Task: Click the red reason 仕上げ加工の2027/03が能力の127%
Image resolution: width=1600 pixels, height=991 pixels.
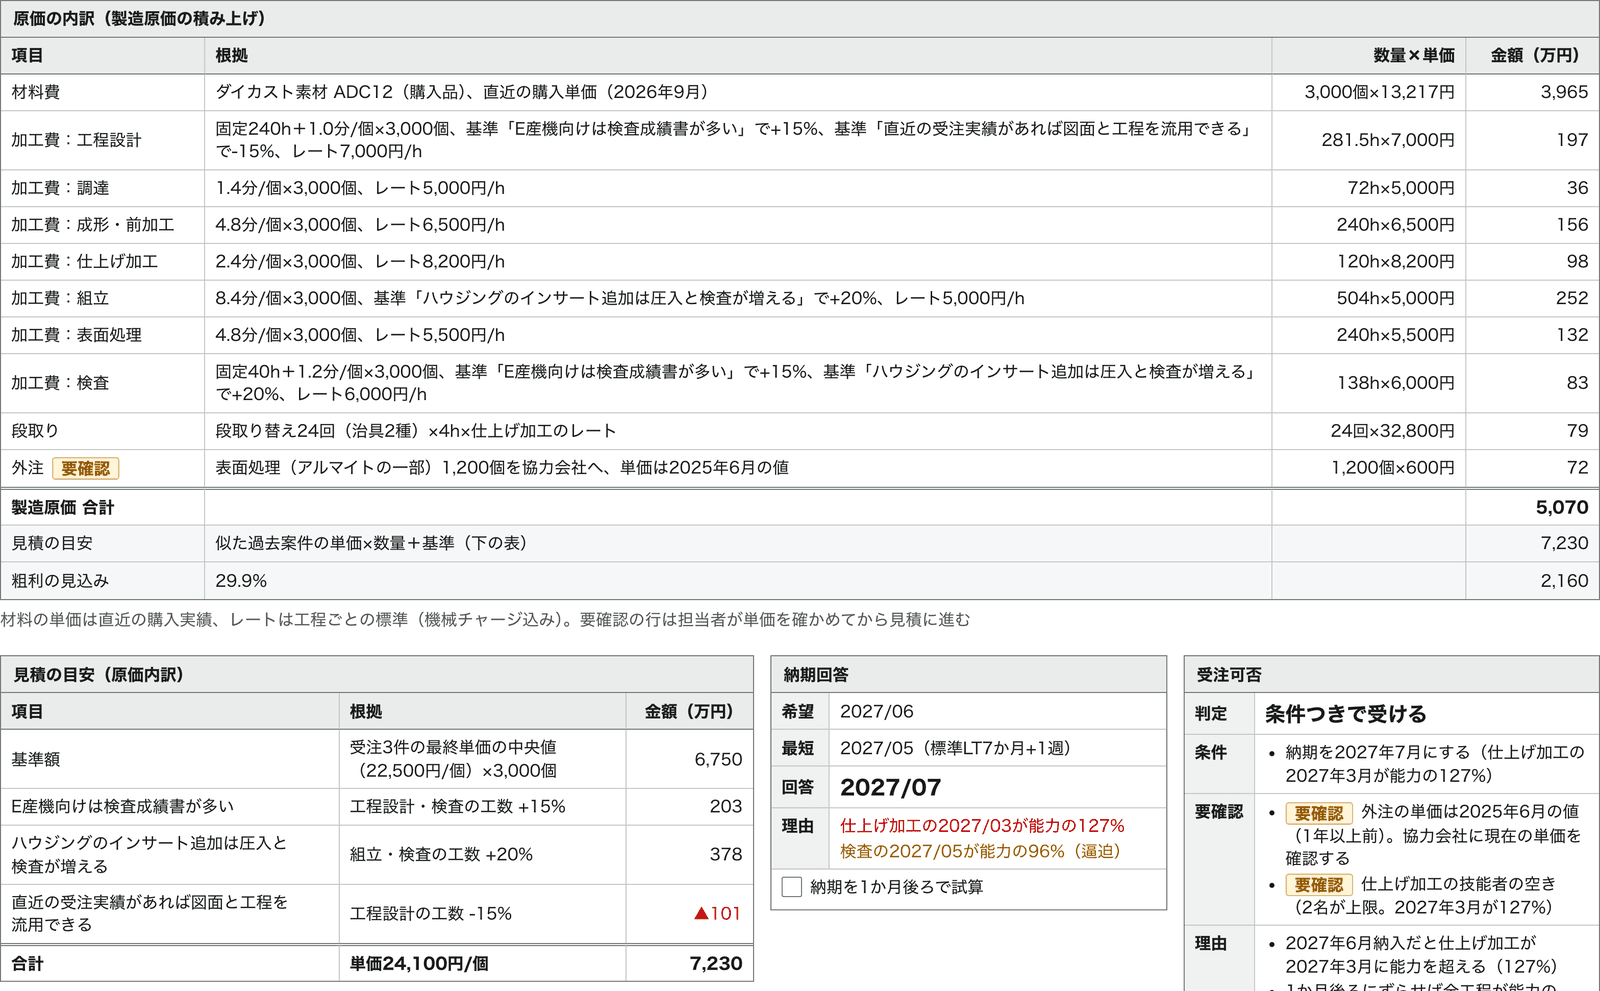Action: [x=982, y=826]
